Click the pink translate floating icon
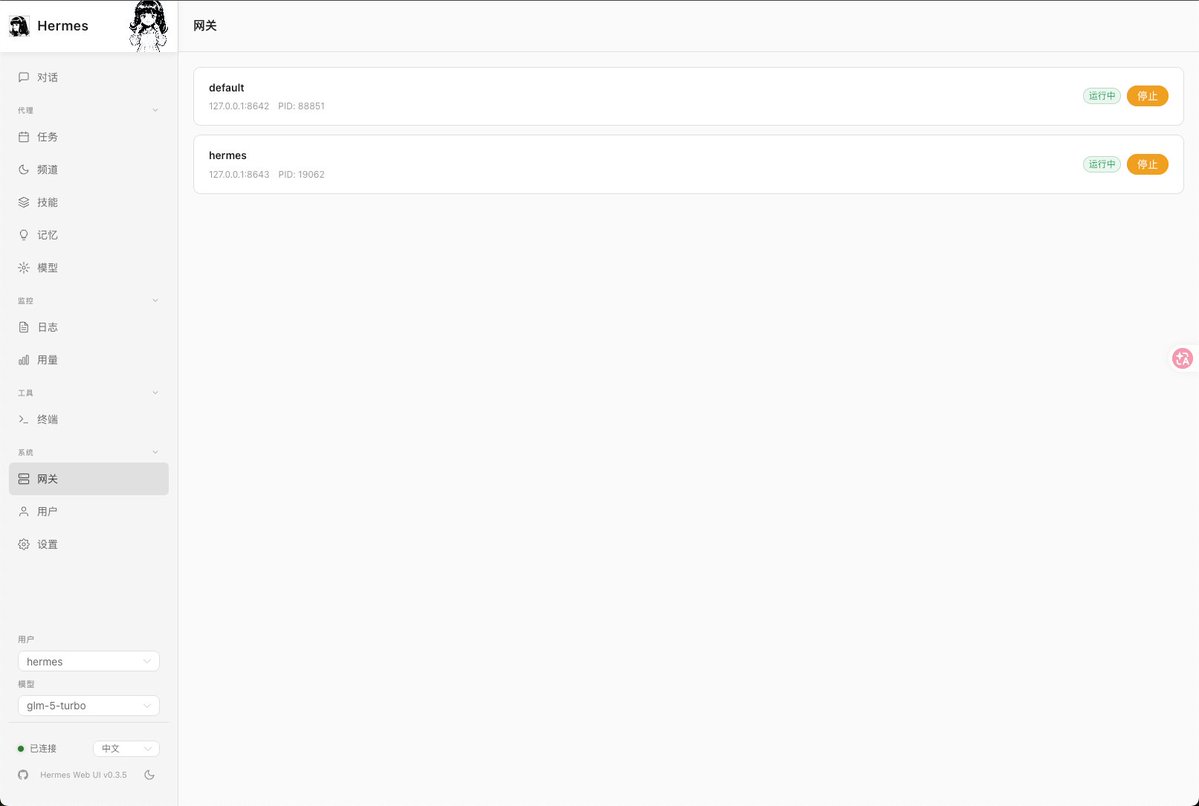This screenshot has width=1199, height=806. pos(1182,358)
